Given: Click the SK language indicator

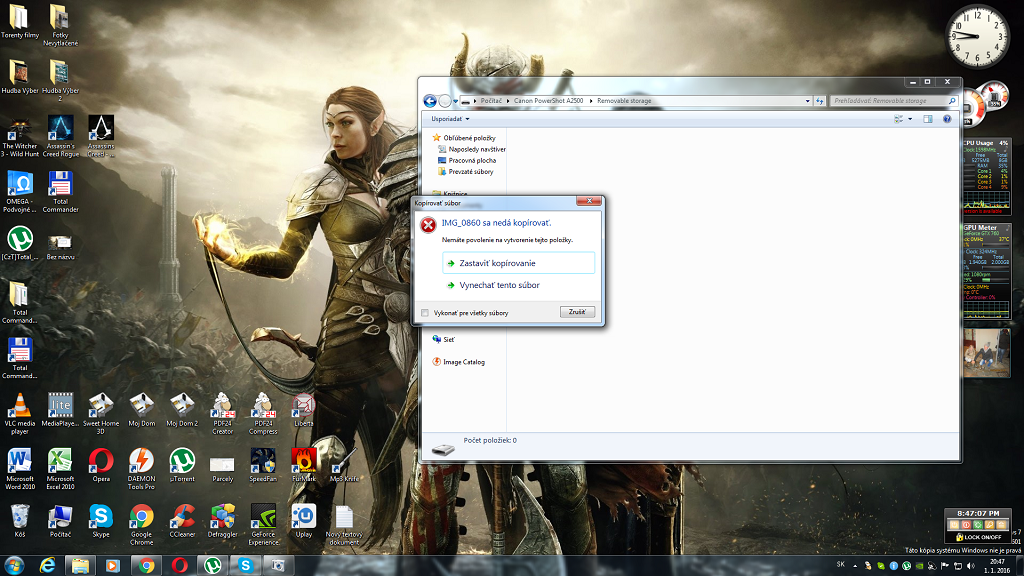Looking at the screenshot, I should pyautogui.click(x=840, y=564).
